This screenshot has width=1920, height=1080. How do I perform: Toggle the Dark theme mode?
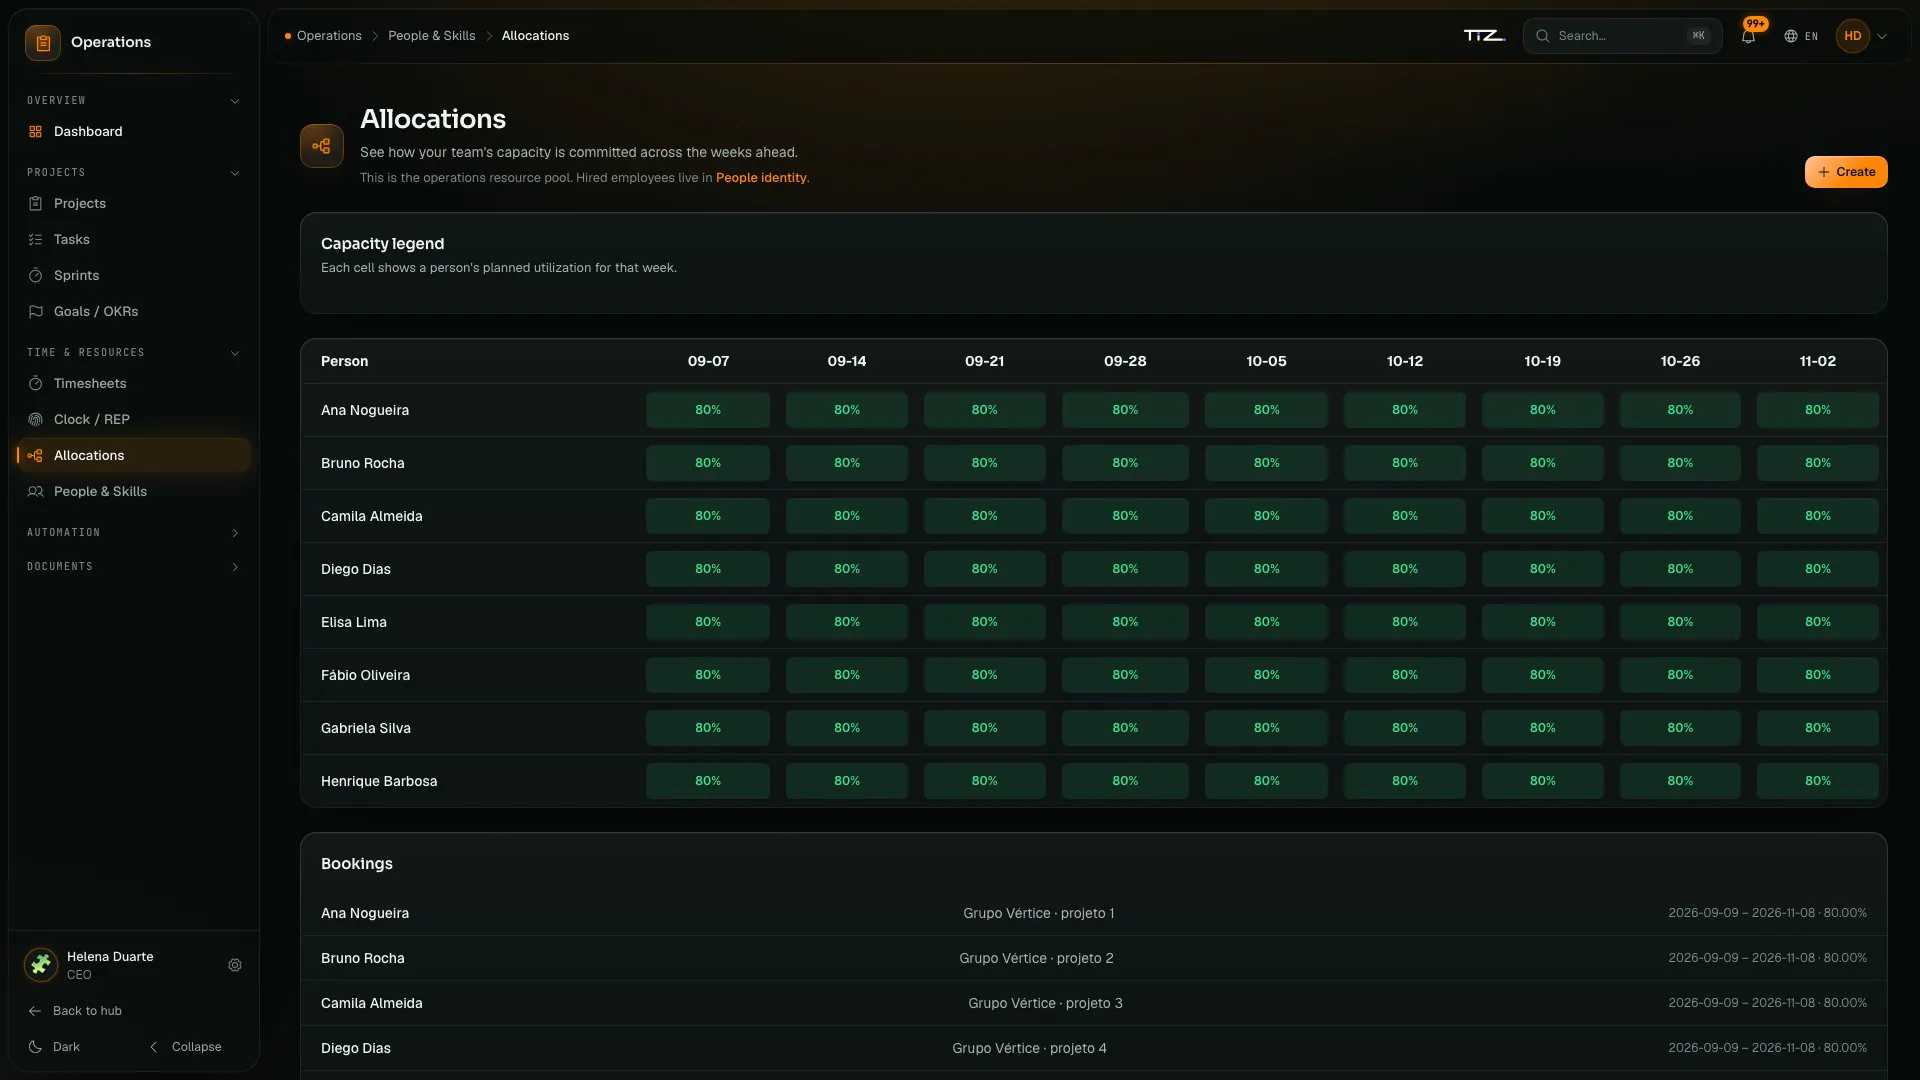54,1047
